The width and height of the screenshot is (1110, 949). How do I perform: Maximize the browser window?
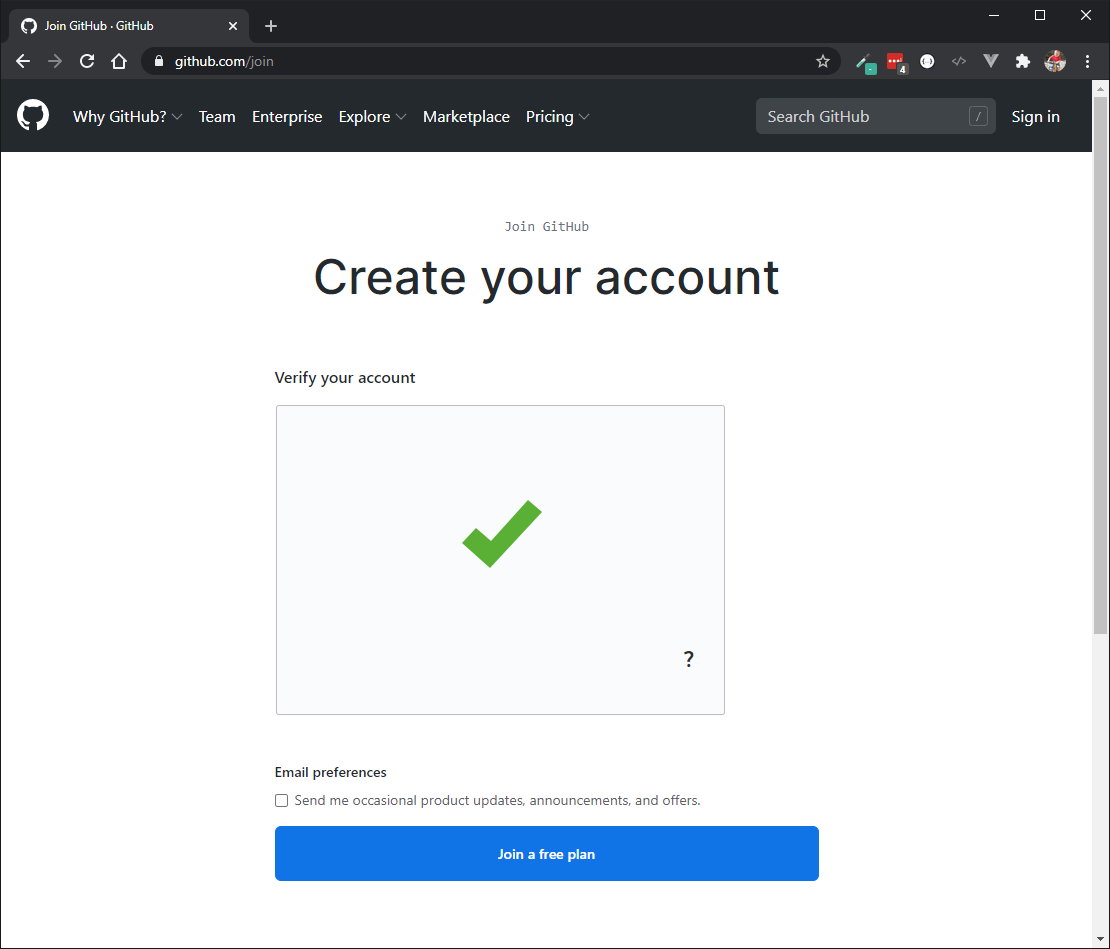1040,15
